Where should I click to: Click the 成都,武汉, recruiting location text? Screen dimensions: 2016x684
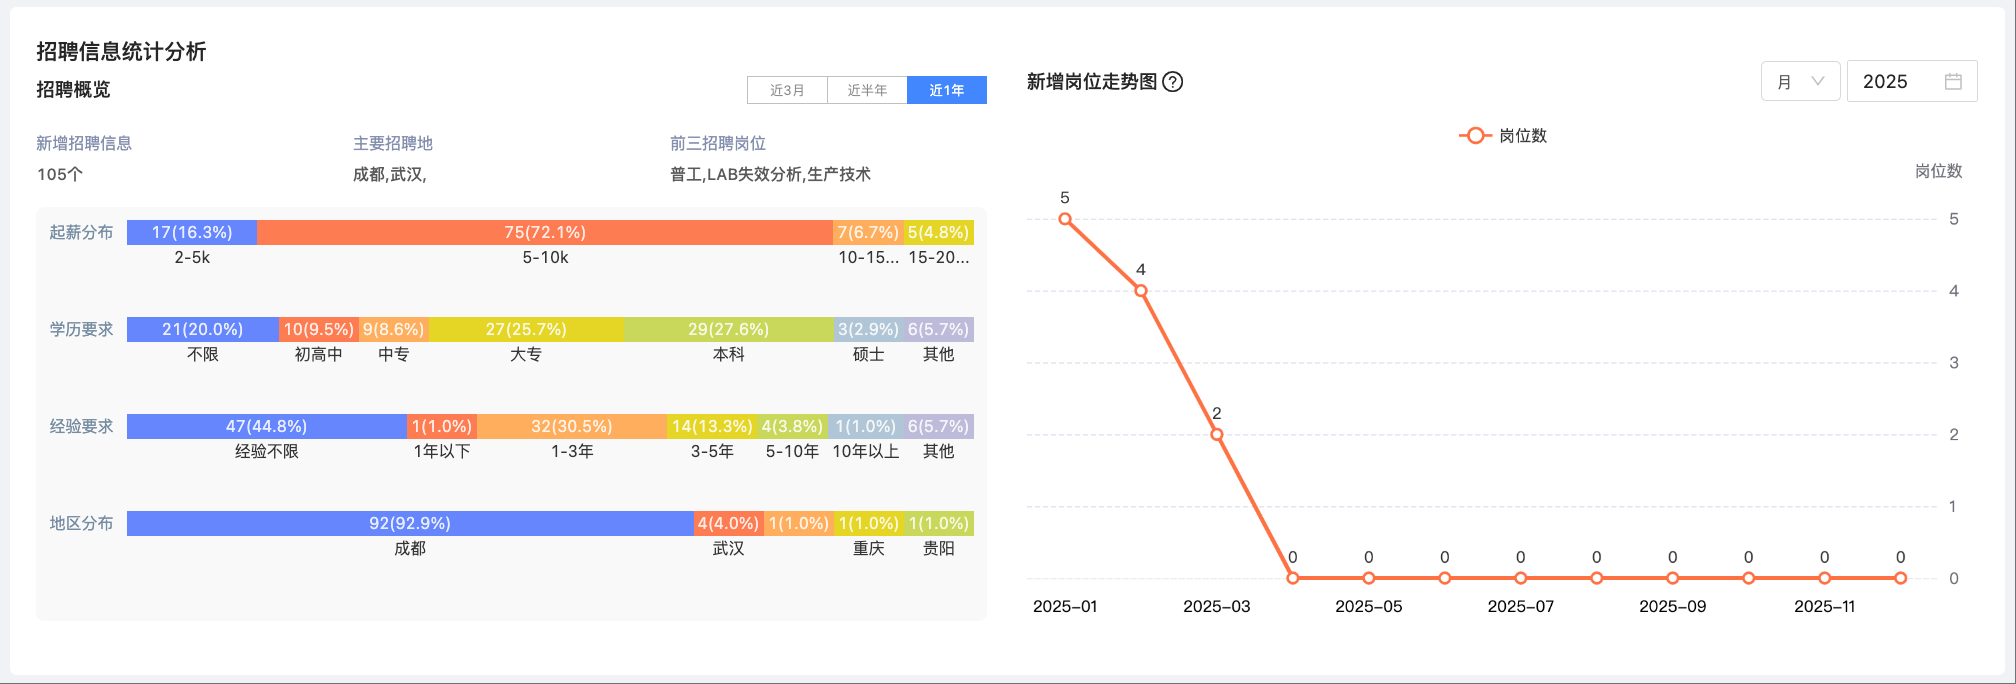390,174
